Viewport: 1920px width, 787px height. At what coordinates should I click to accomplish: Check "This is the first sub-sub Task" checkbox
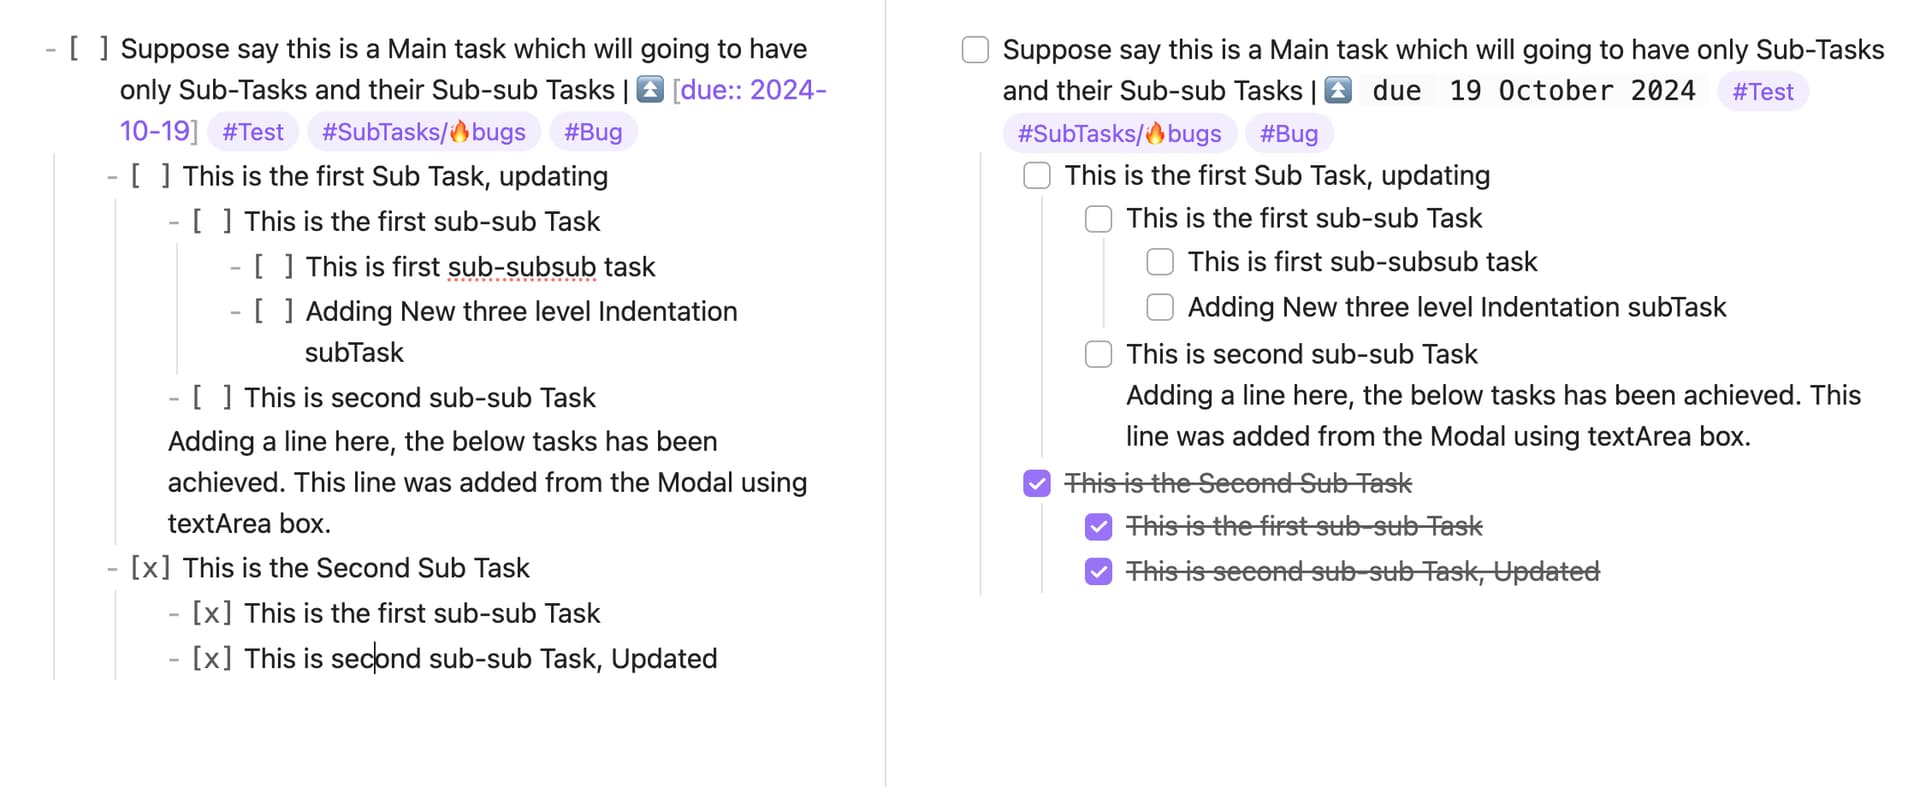(x=1097, y=218)
